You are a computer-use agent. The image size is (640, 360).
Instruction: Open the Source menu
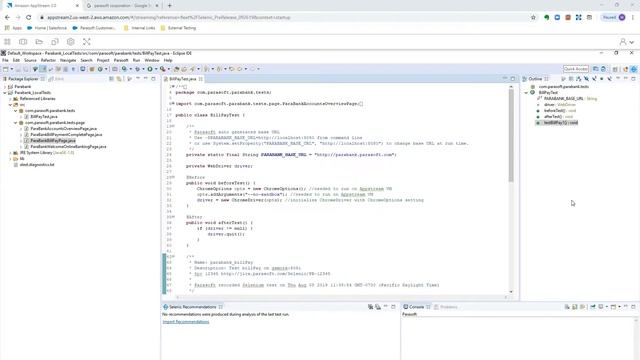point(30,60)
